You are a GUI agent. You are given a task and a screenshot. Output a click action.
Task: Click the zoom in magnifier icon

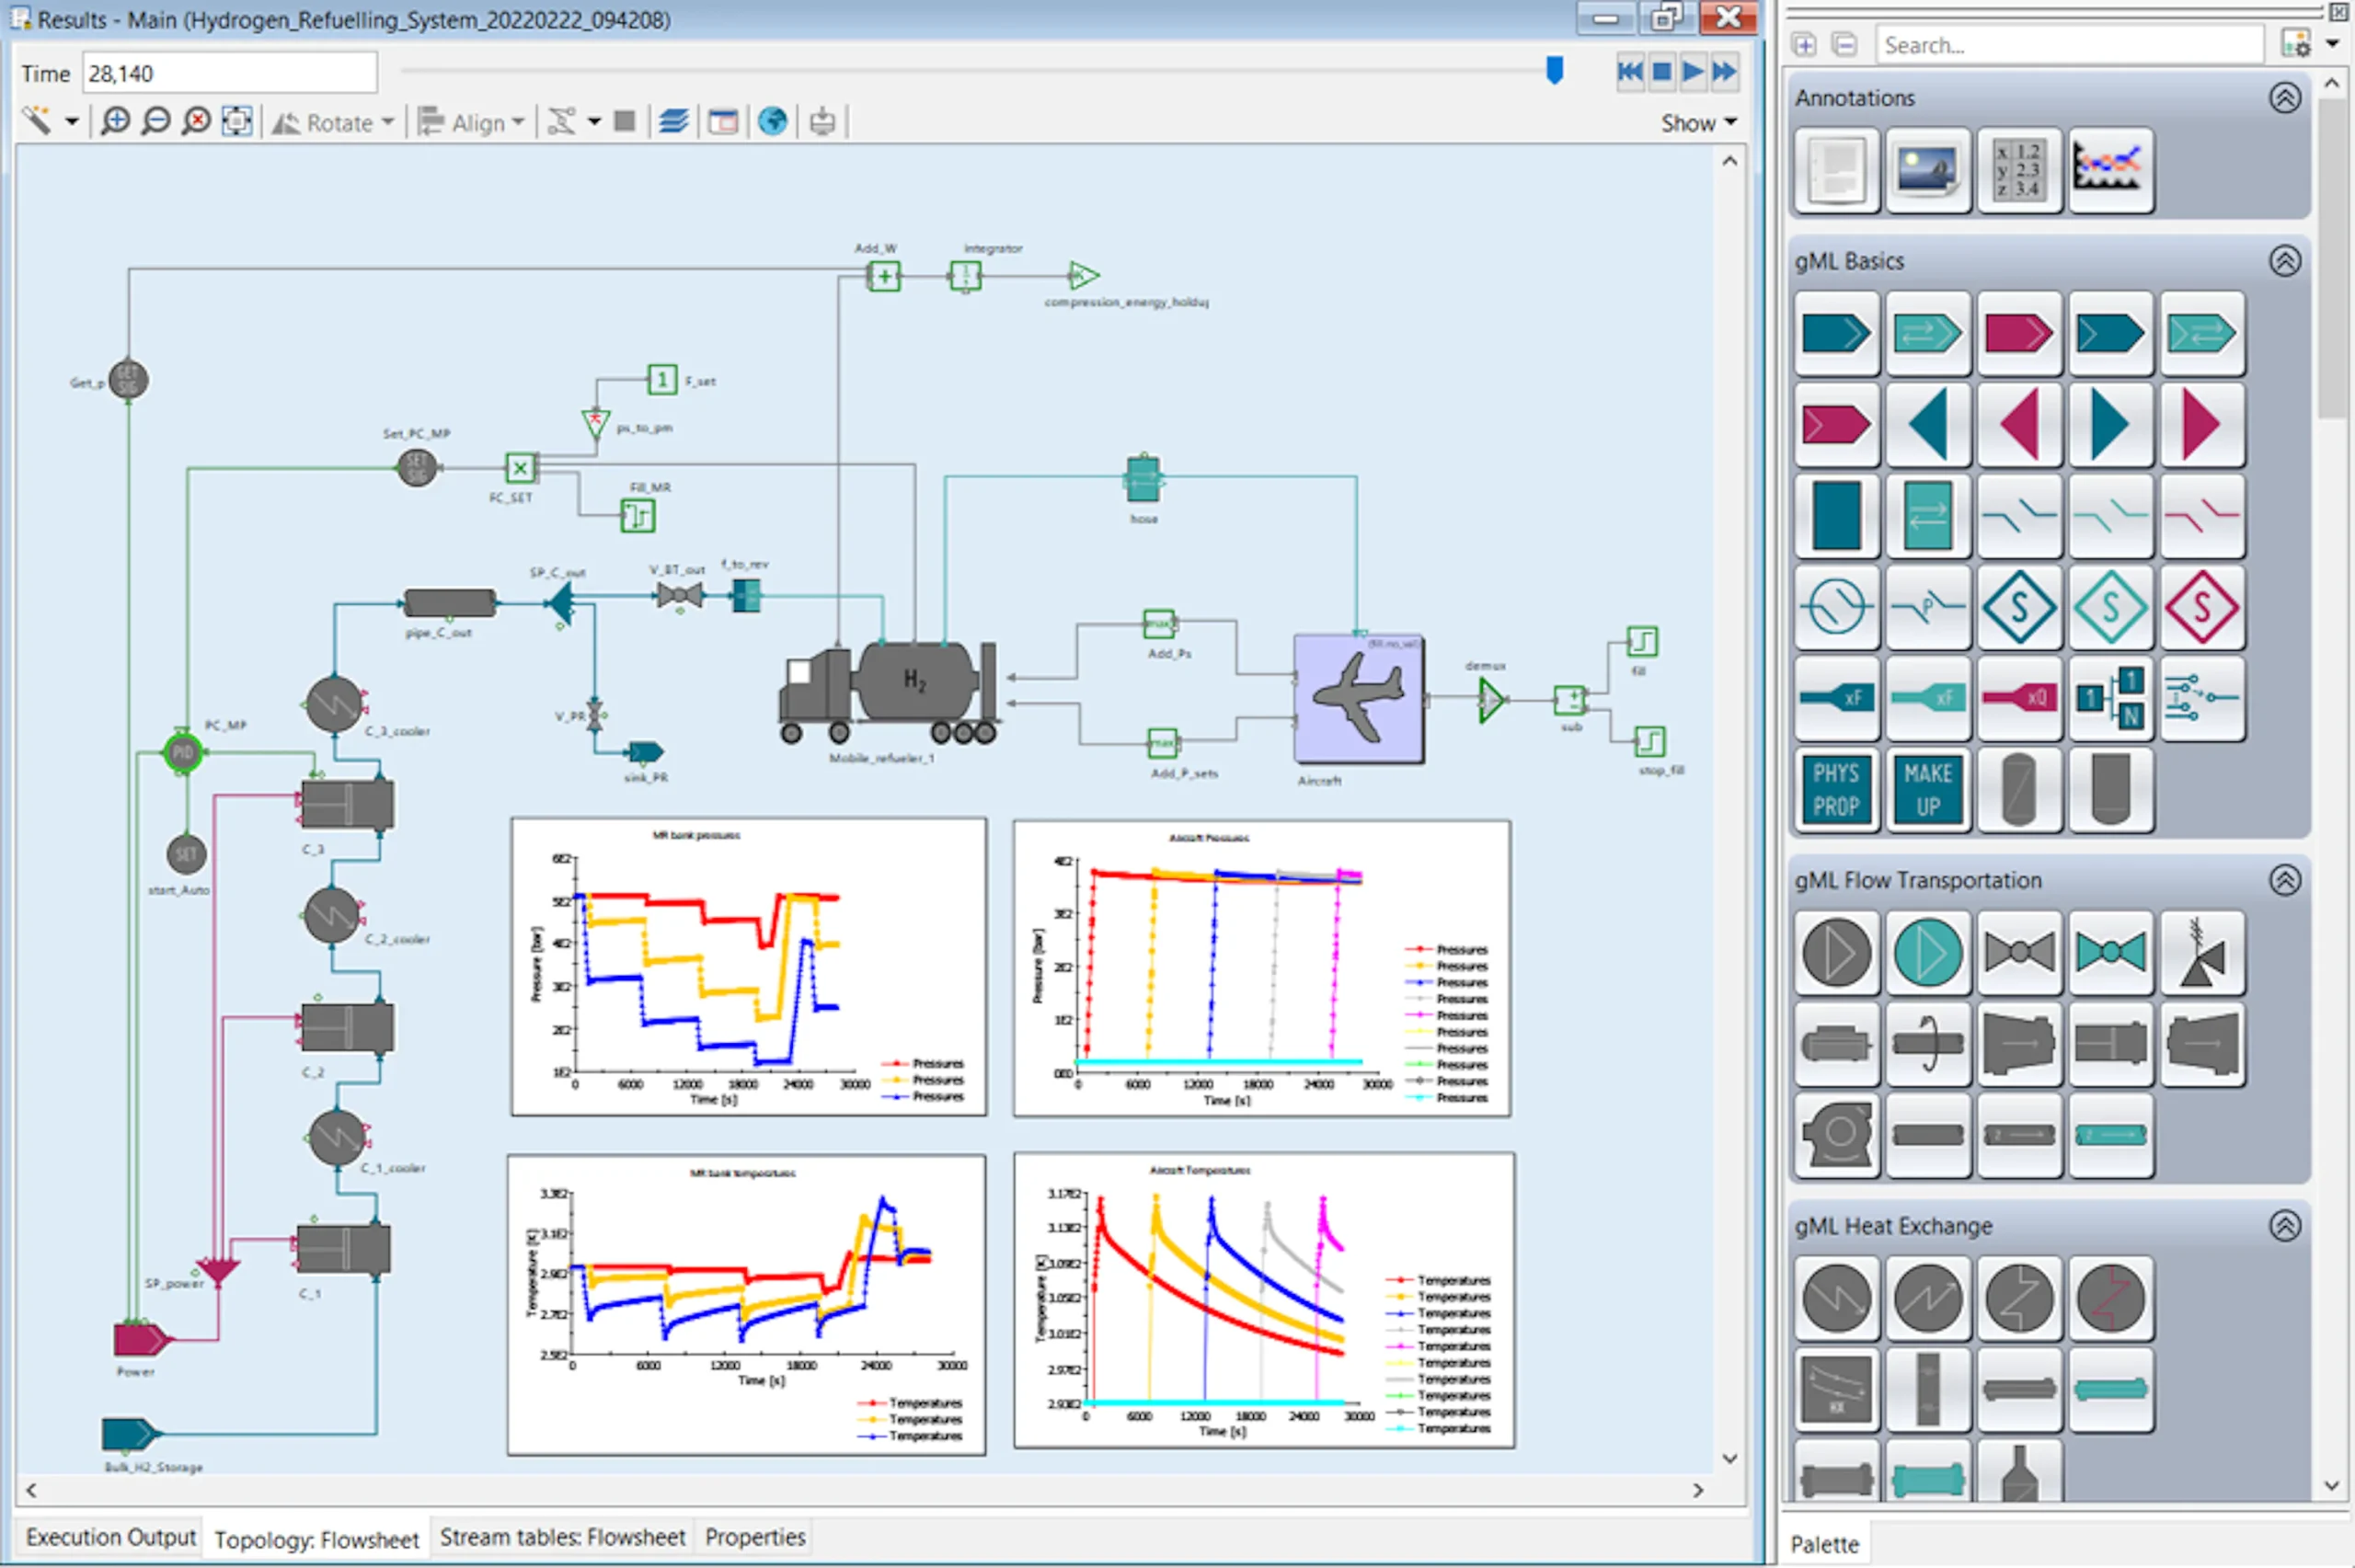pyautogui.click(x=116, y=122)
